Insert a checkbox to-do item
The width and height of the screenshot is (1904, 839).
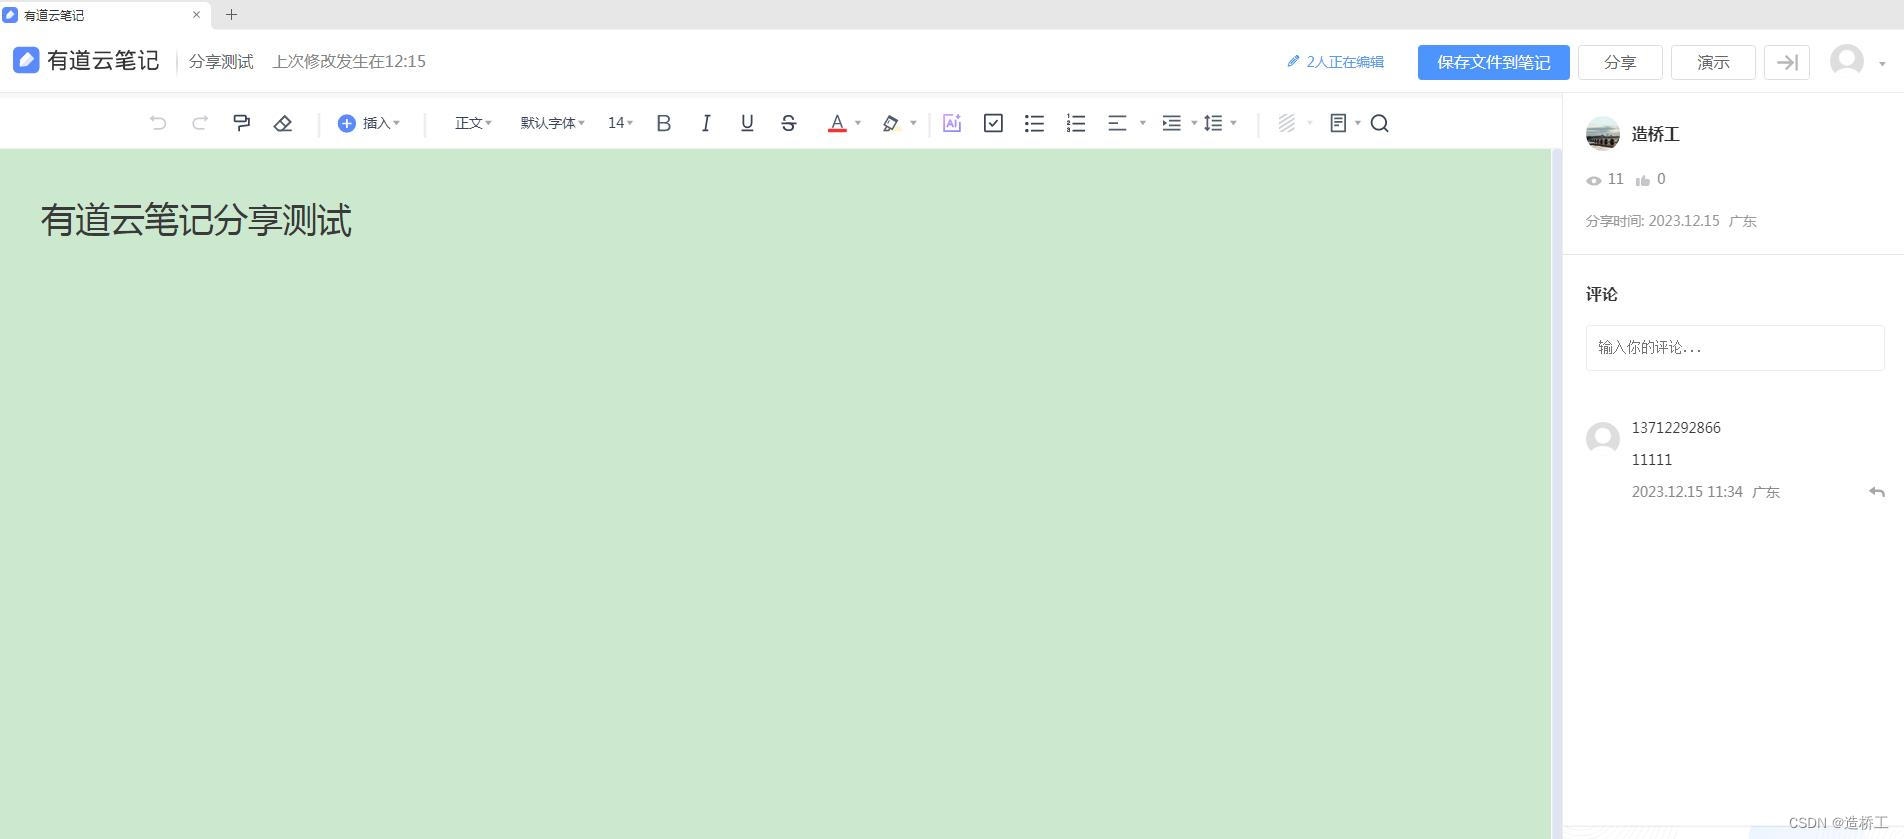[x=993, y=123]
